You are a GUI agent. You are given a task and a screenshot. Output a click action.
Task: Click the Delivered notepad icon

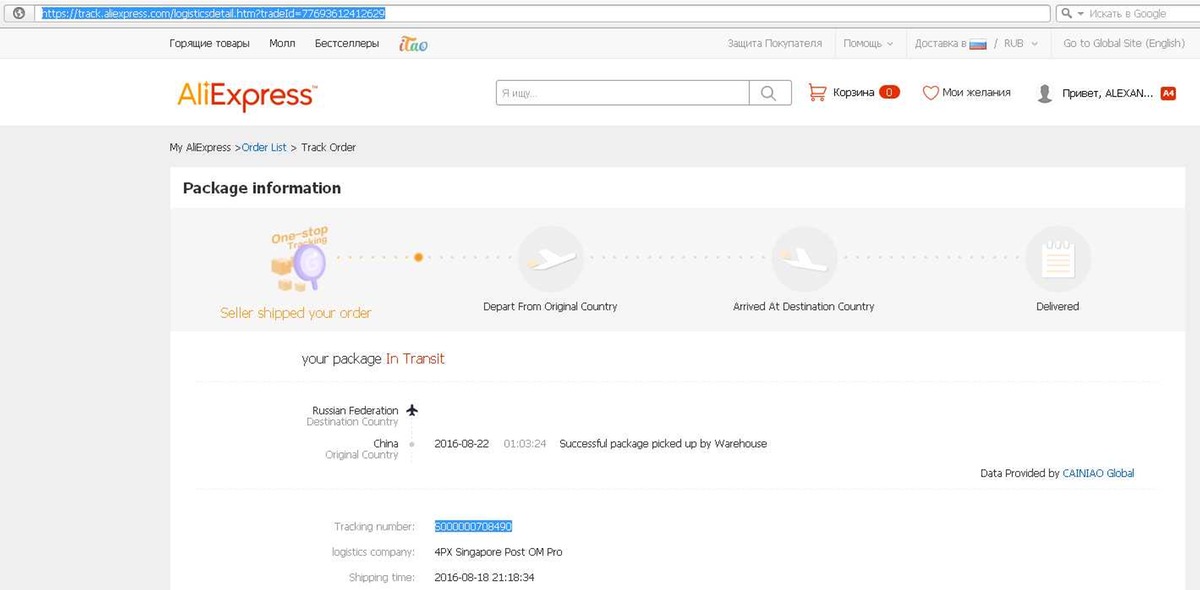[1057, 260]
